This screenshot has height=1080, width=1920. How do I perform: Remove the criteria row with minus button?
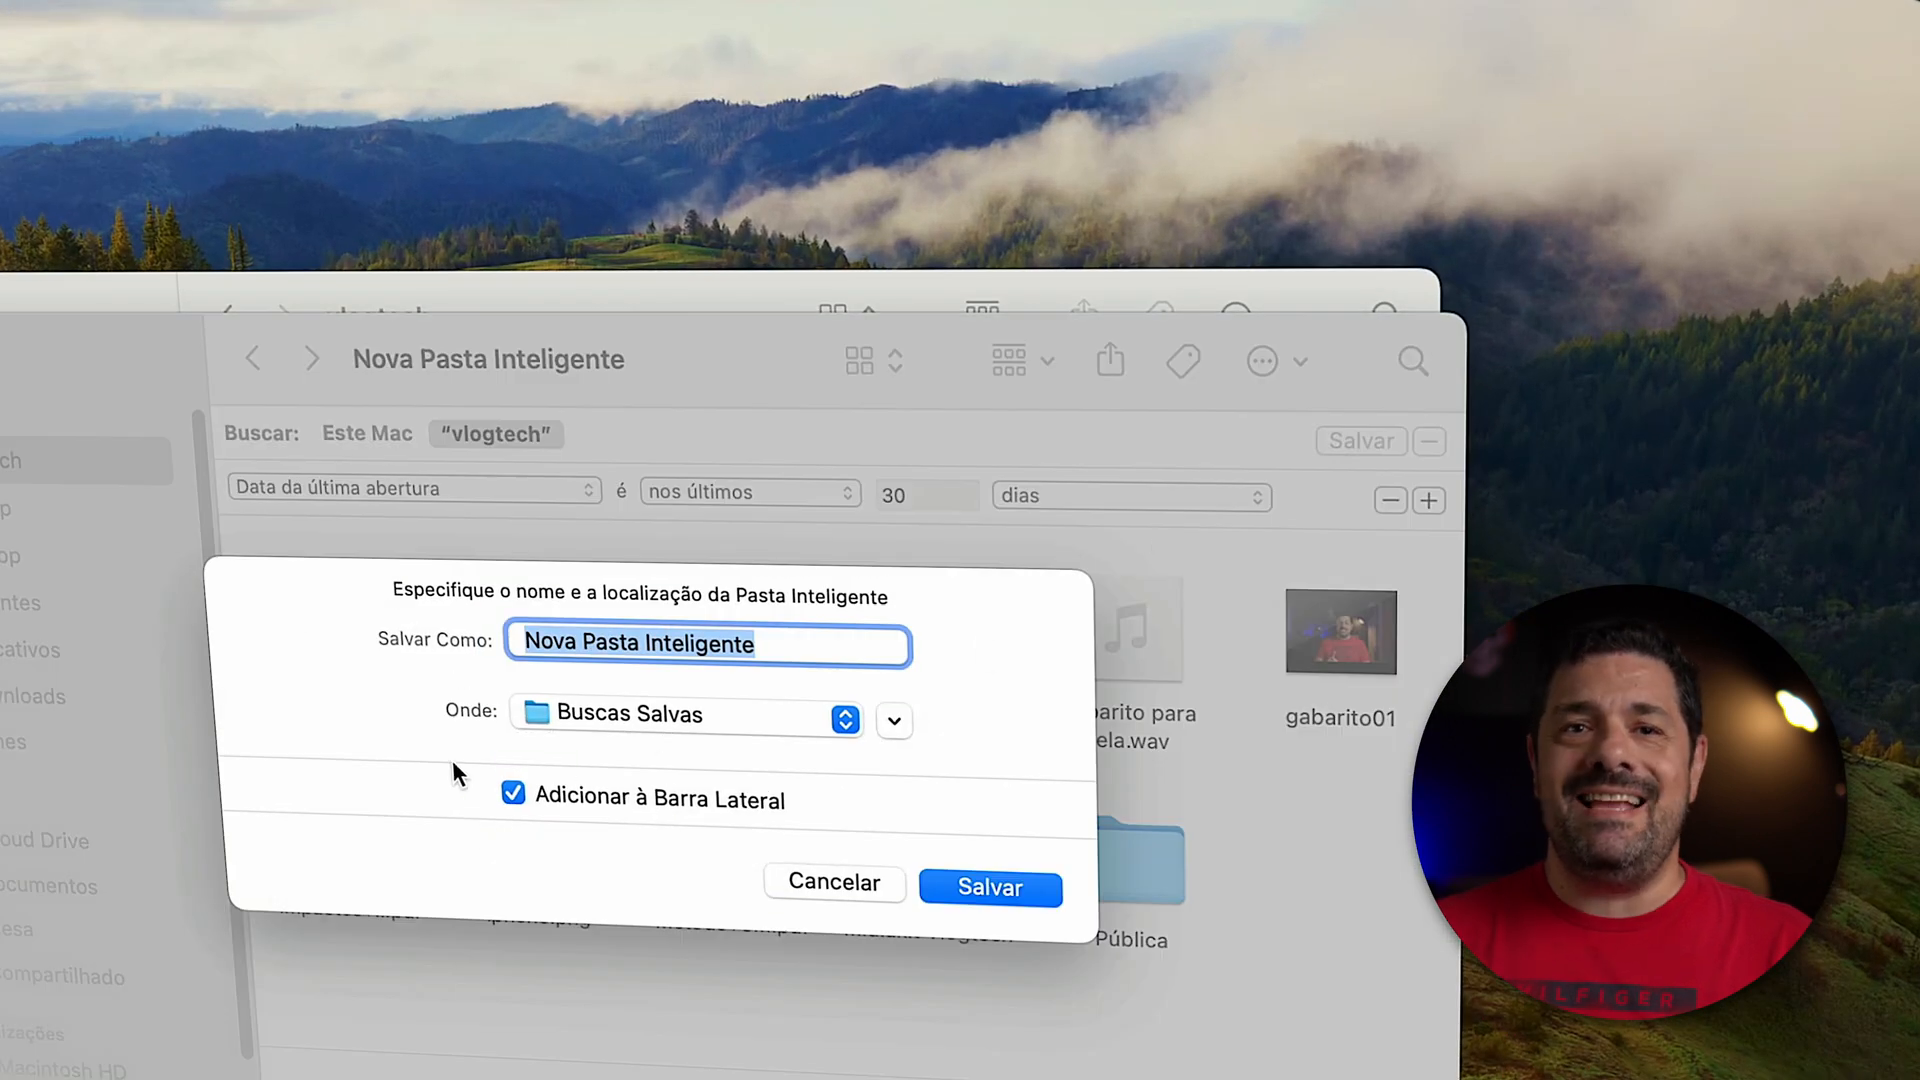click(1390, 500)
